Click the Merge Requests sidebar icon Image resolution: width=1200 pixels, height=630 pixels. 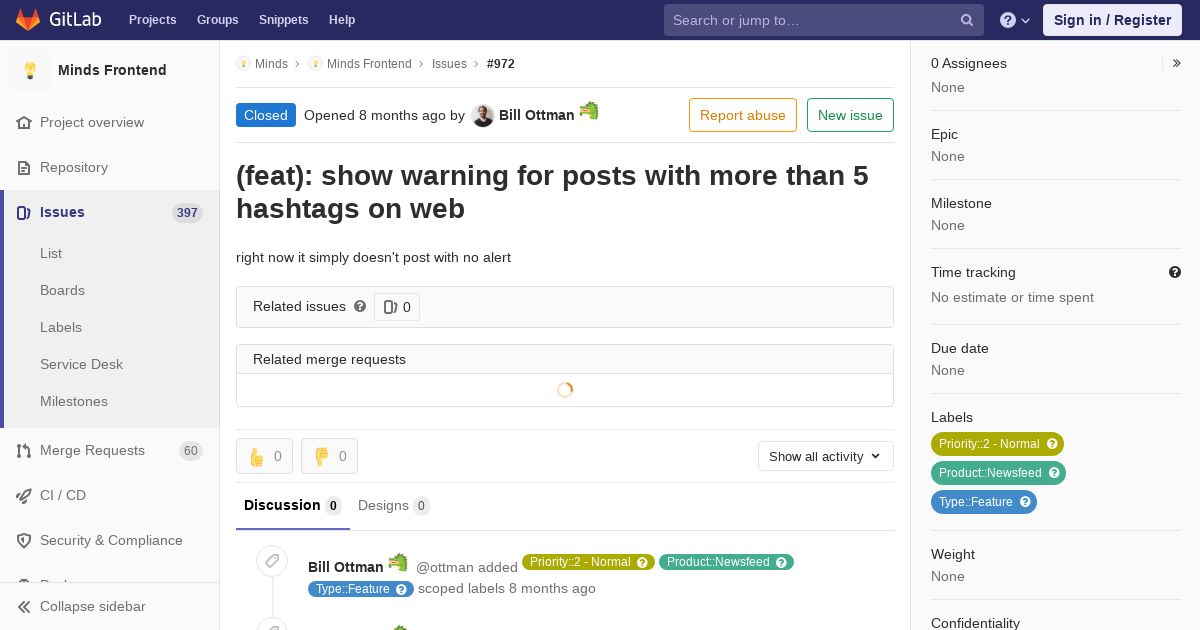(24, 450)
